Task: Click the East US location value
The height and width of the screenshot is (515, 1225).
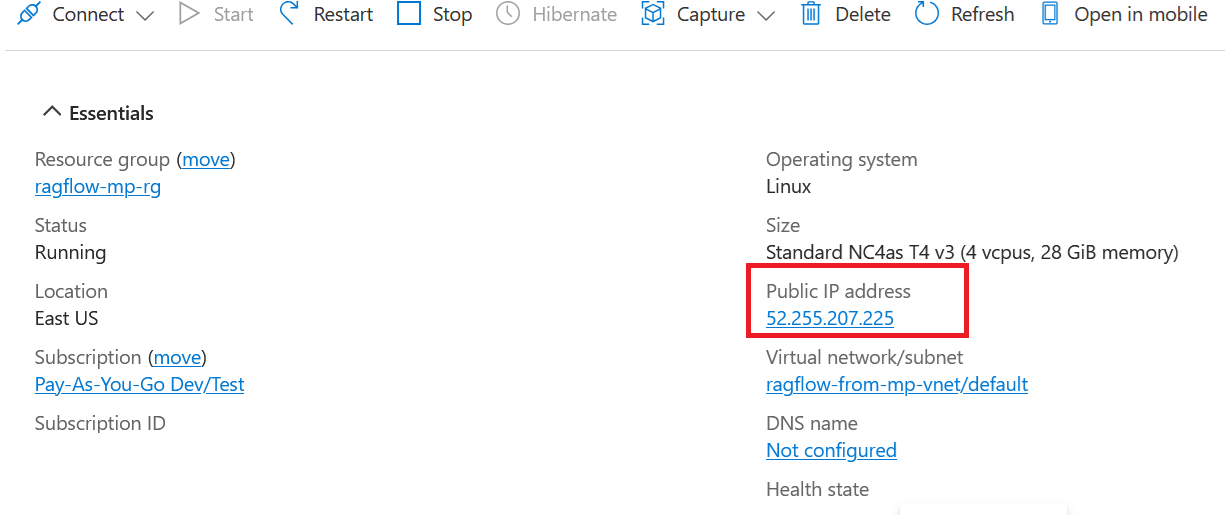Action: tap(66, 319)
